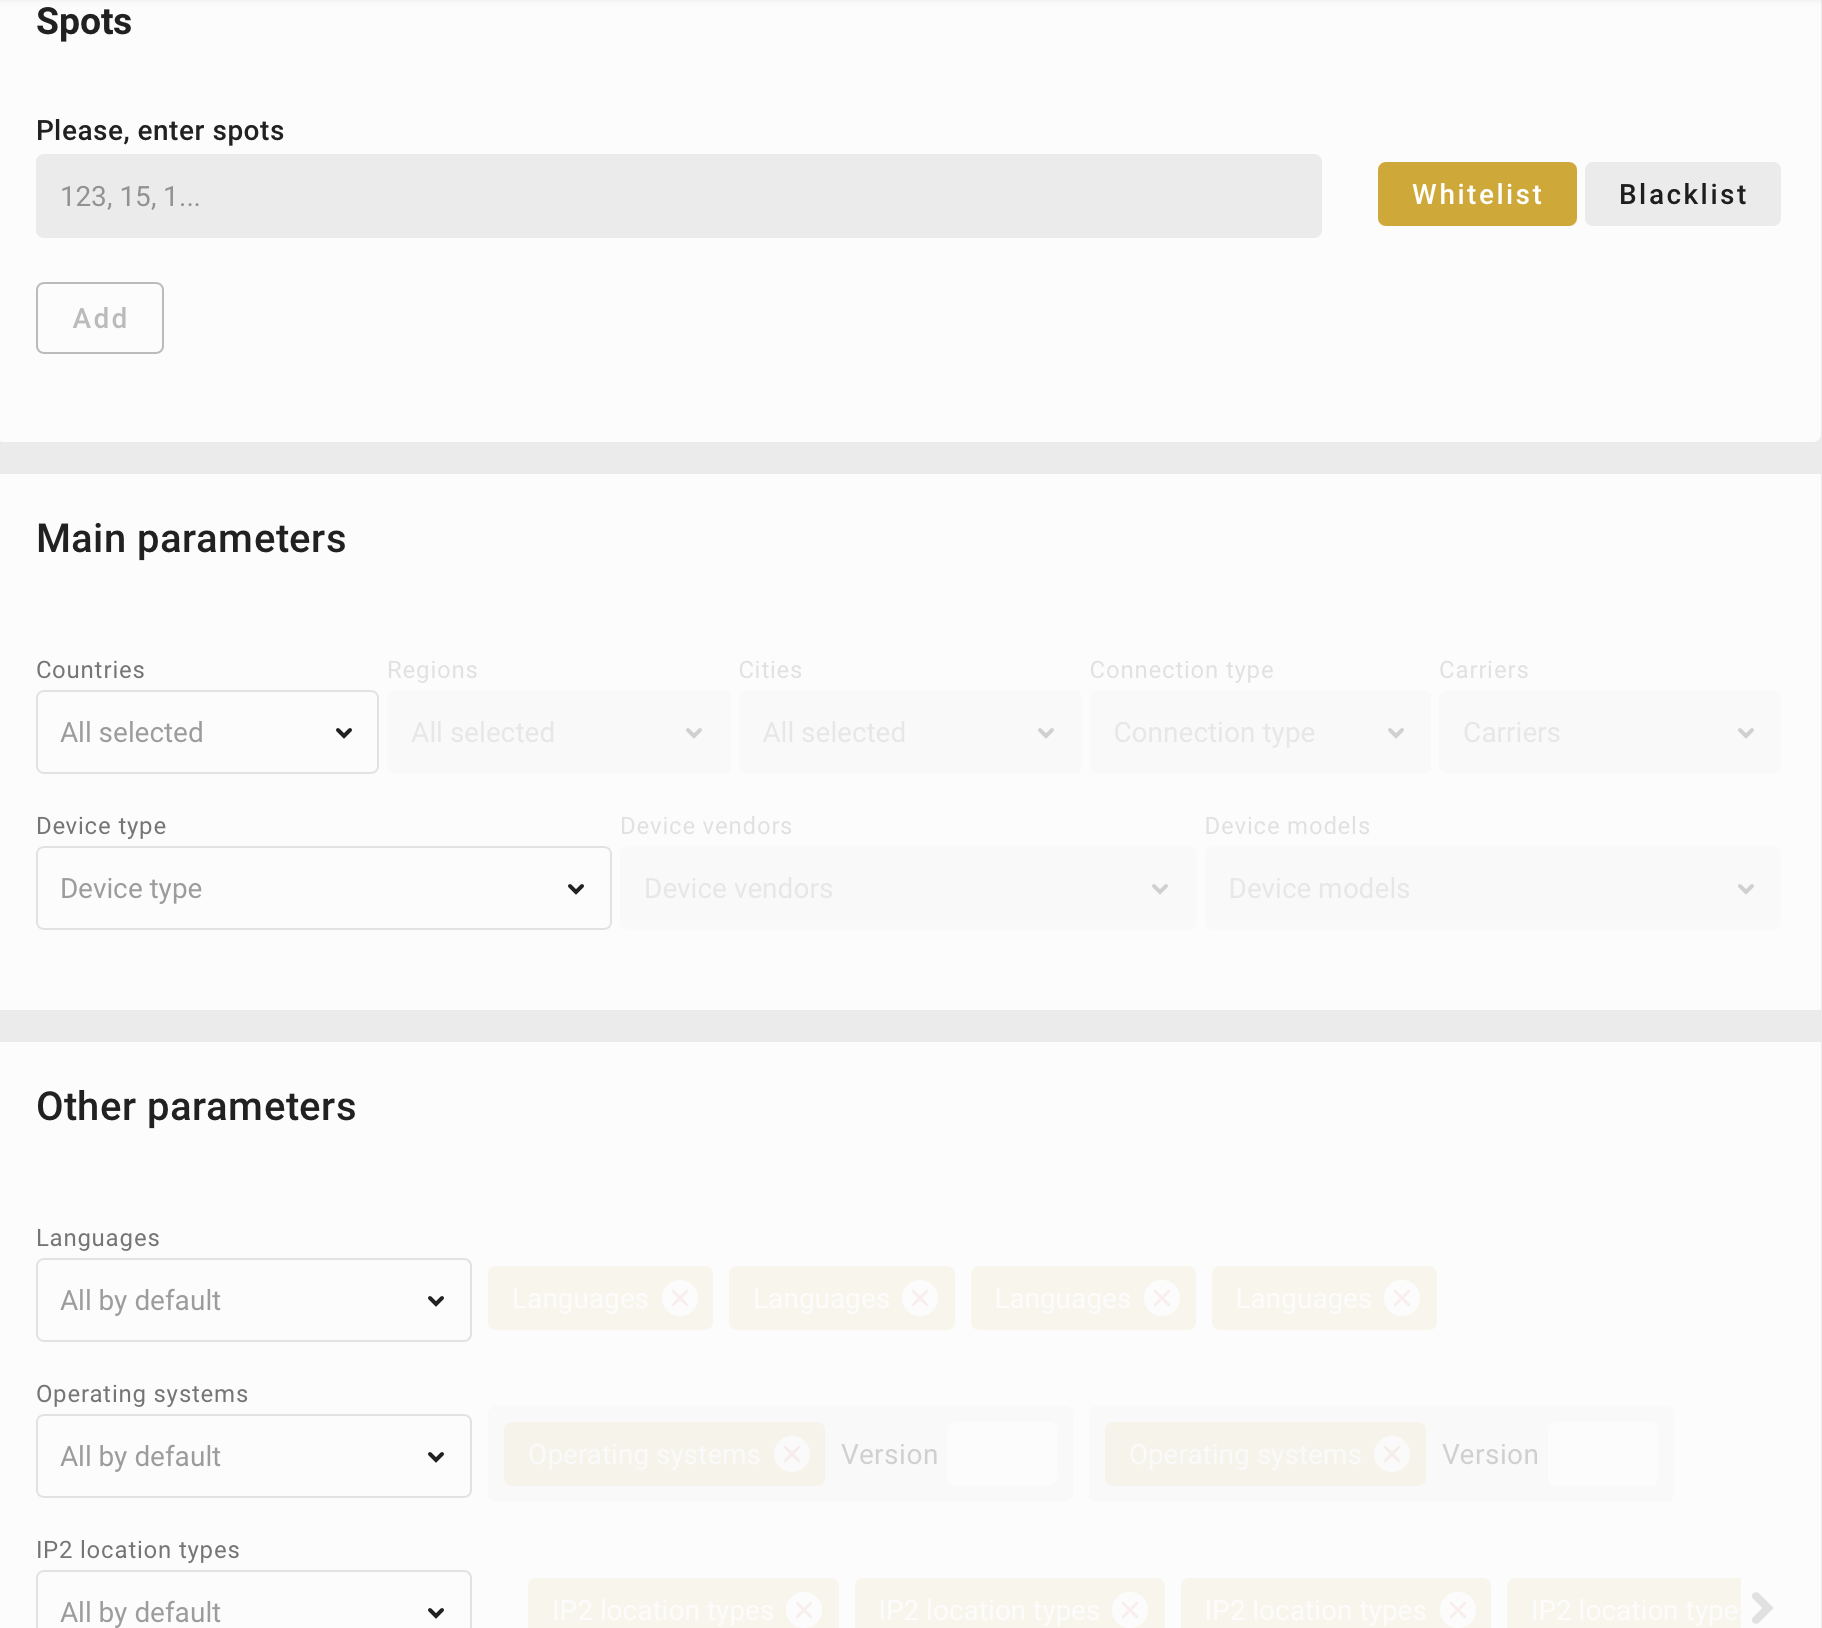Remove the second Operating systems tag
Screen dimensions: 1822x1628
pyautogui.click(x=1392, y=1454)
